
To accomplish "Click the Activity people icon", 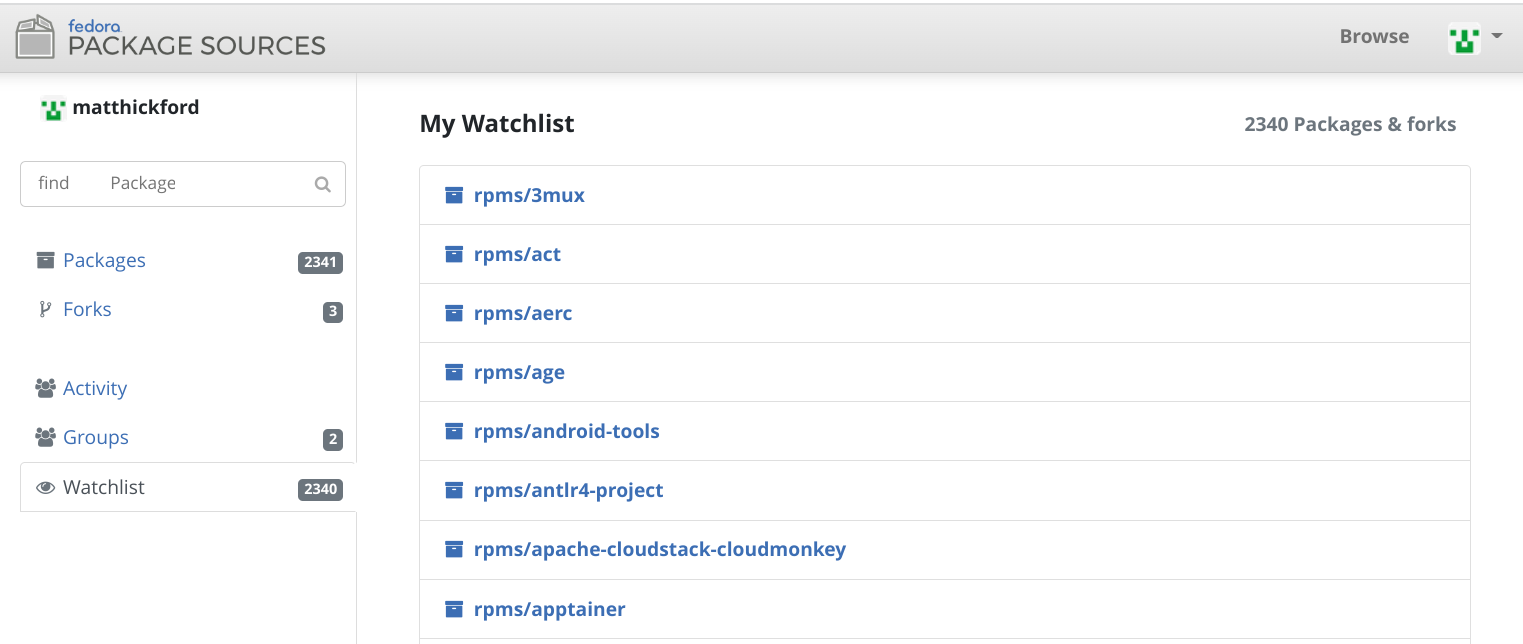I will (x=45, y=388).
